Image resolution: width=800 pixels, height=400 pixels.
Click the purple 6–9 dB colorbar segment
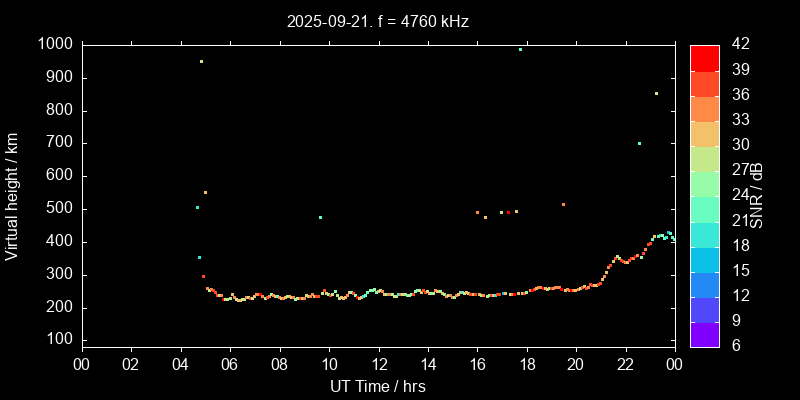705,334
